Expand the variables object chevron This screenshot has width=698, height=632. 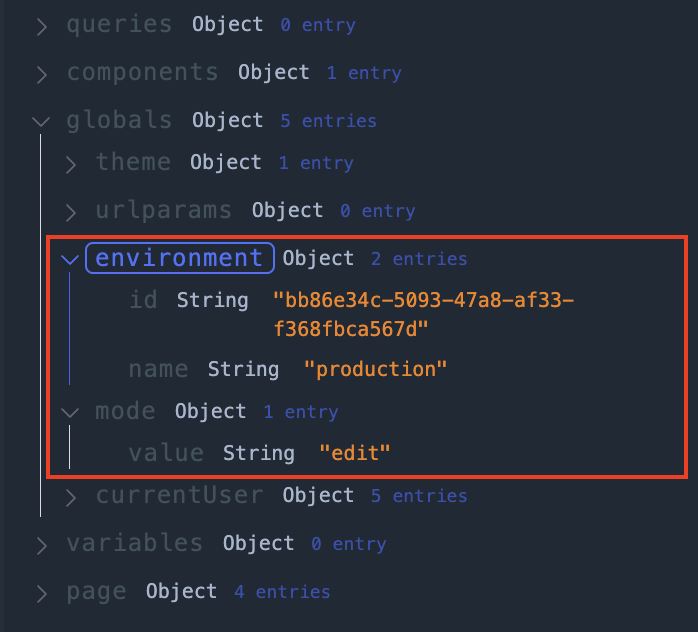pyautogui.click(x=41, y=544)
